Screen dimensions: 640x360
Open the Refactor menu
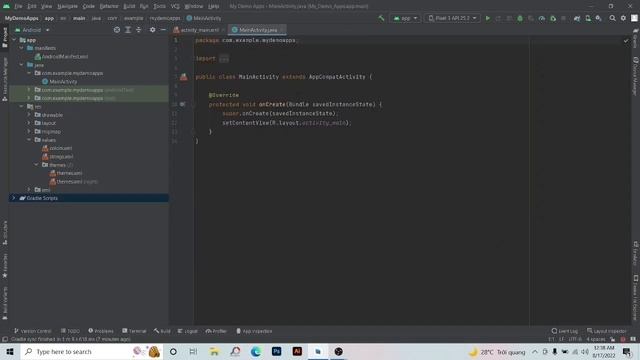tap(109, 6)
